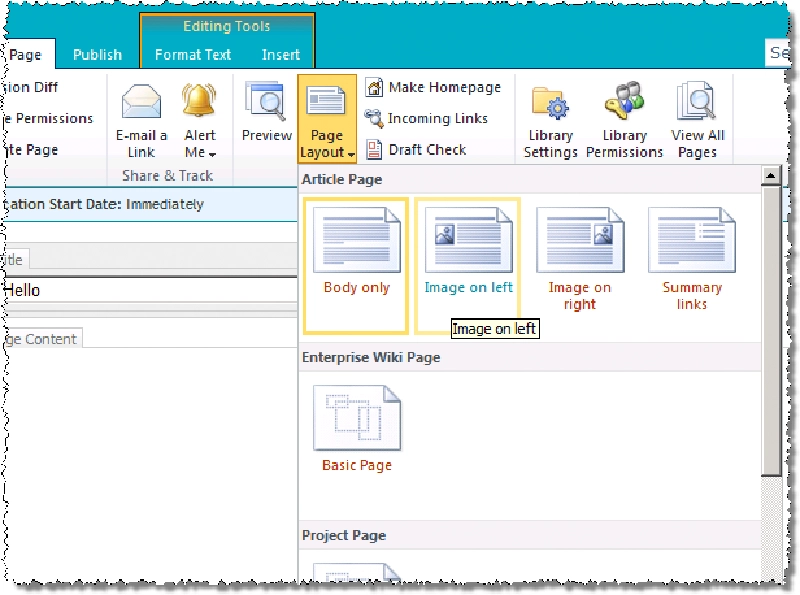Viewport: 800px width, 595px height.
Task: Switch to the Publish tab
Action: coord(97,55)
